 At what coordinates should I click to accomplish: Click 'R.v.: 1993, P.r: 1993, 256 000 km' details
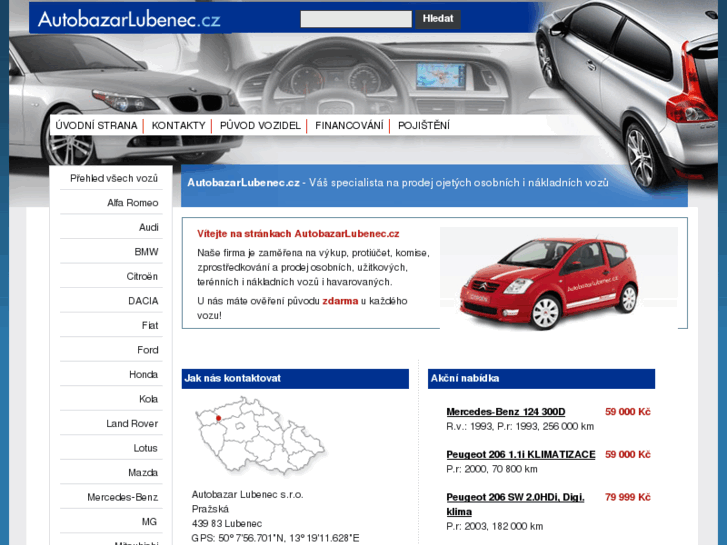coord(520,426)
